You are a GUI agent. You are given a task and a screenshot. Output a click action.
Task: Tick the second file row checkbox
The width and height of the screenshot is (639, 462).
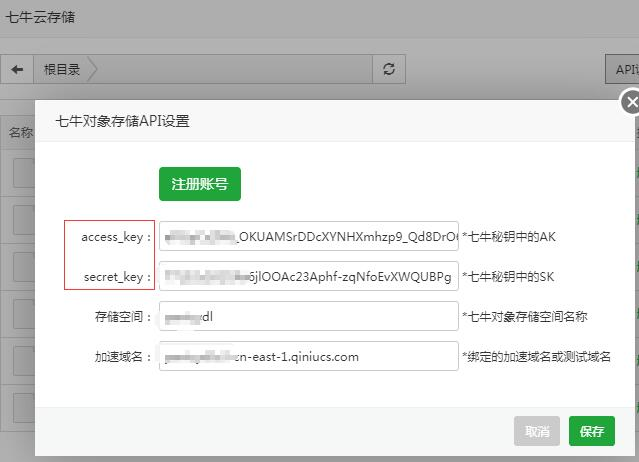(x=23, y=219)
